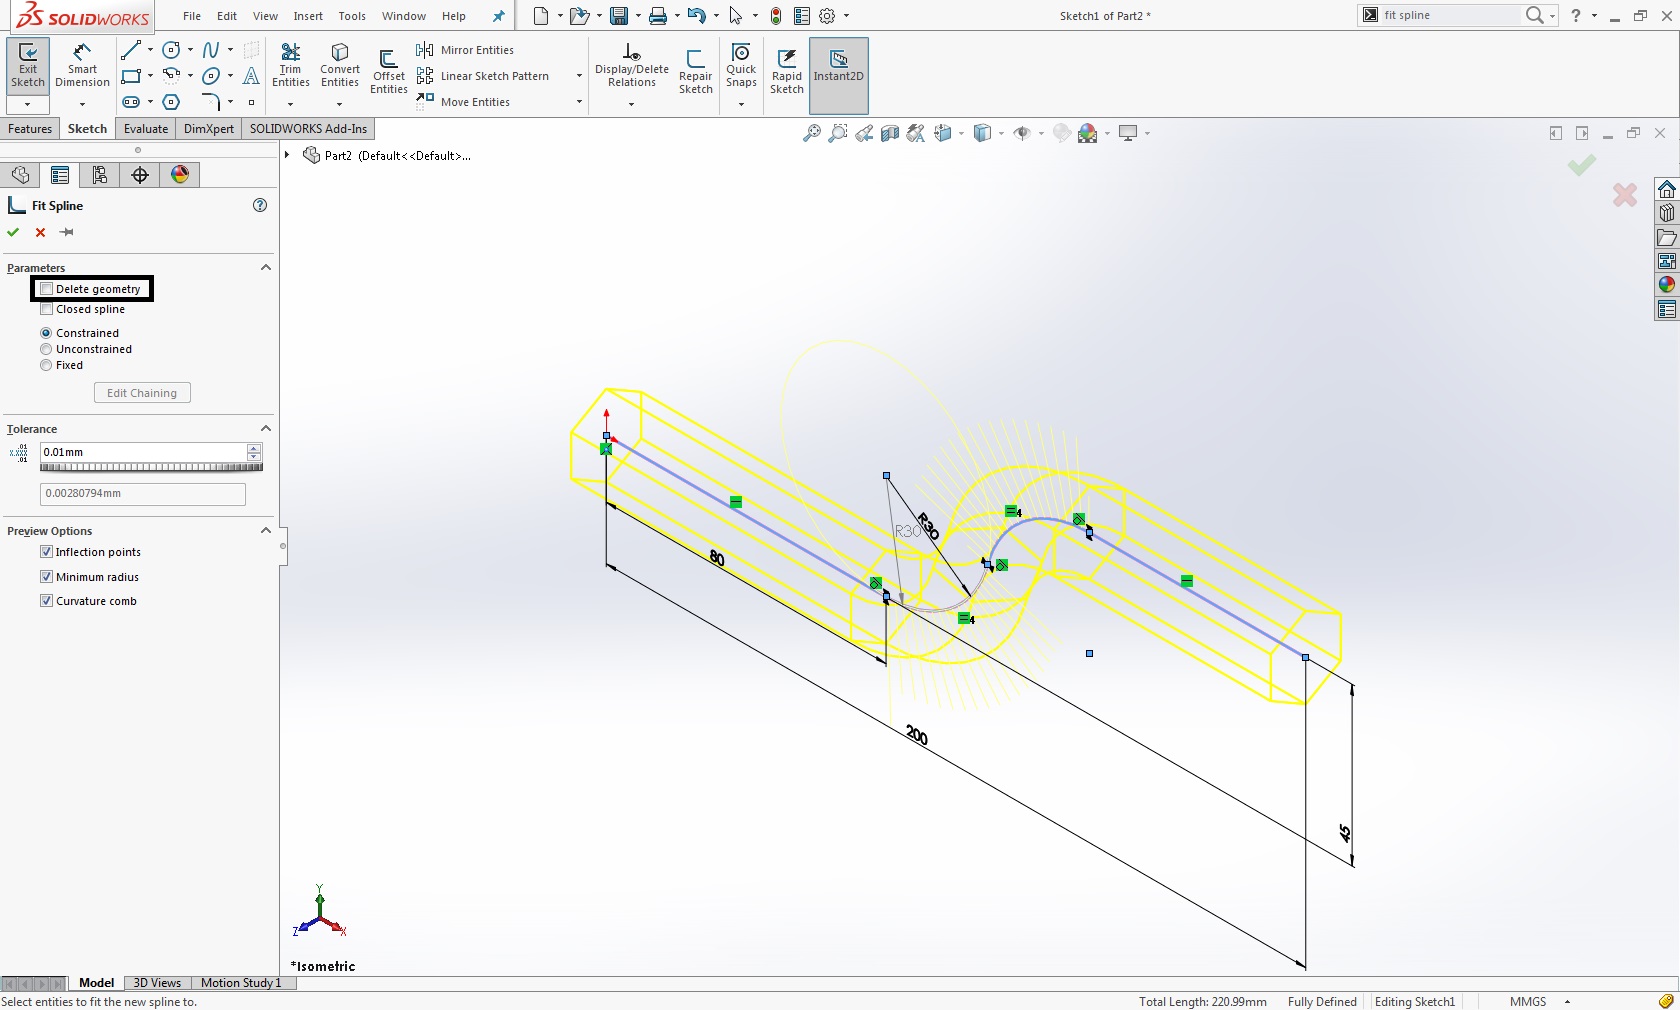Uncheck the Curvature comb option
1680x1010 pixels.
(46, 601)
